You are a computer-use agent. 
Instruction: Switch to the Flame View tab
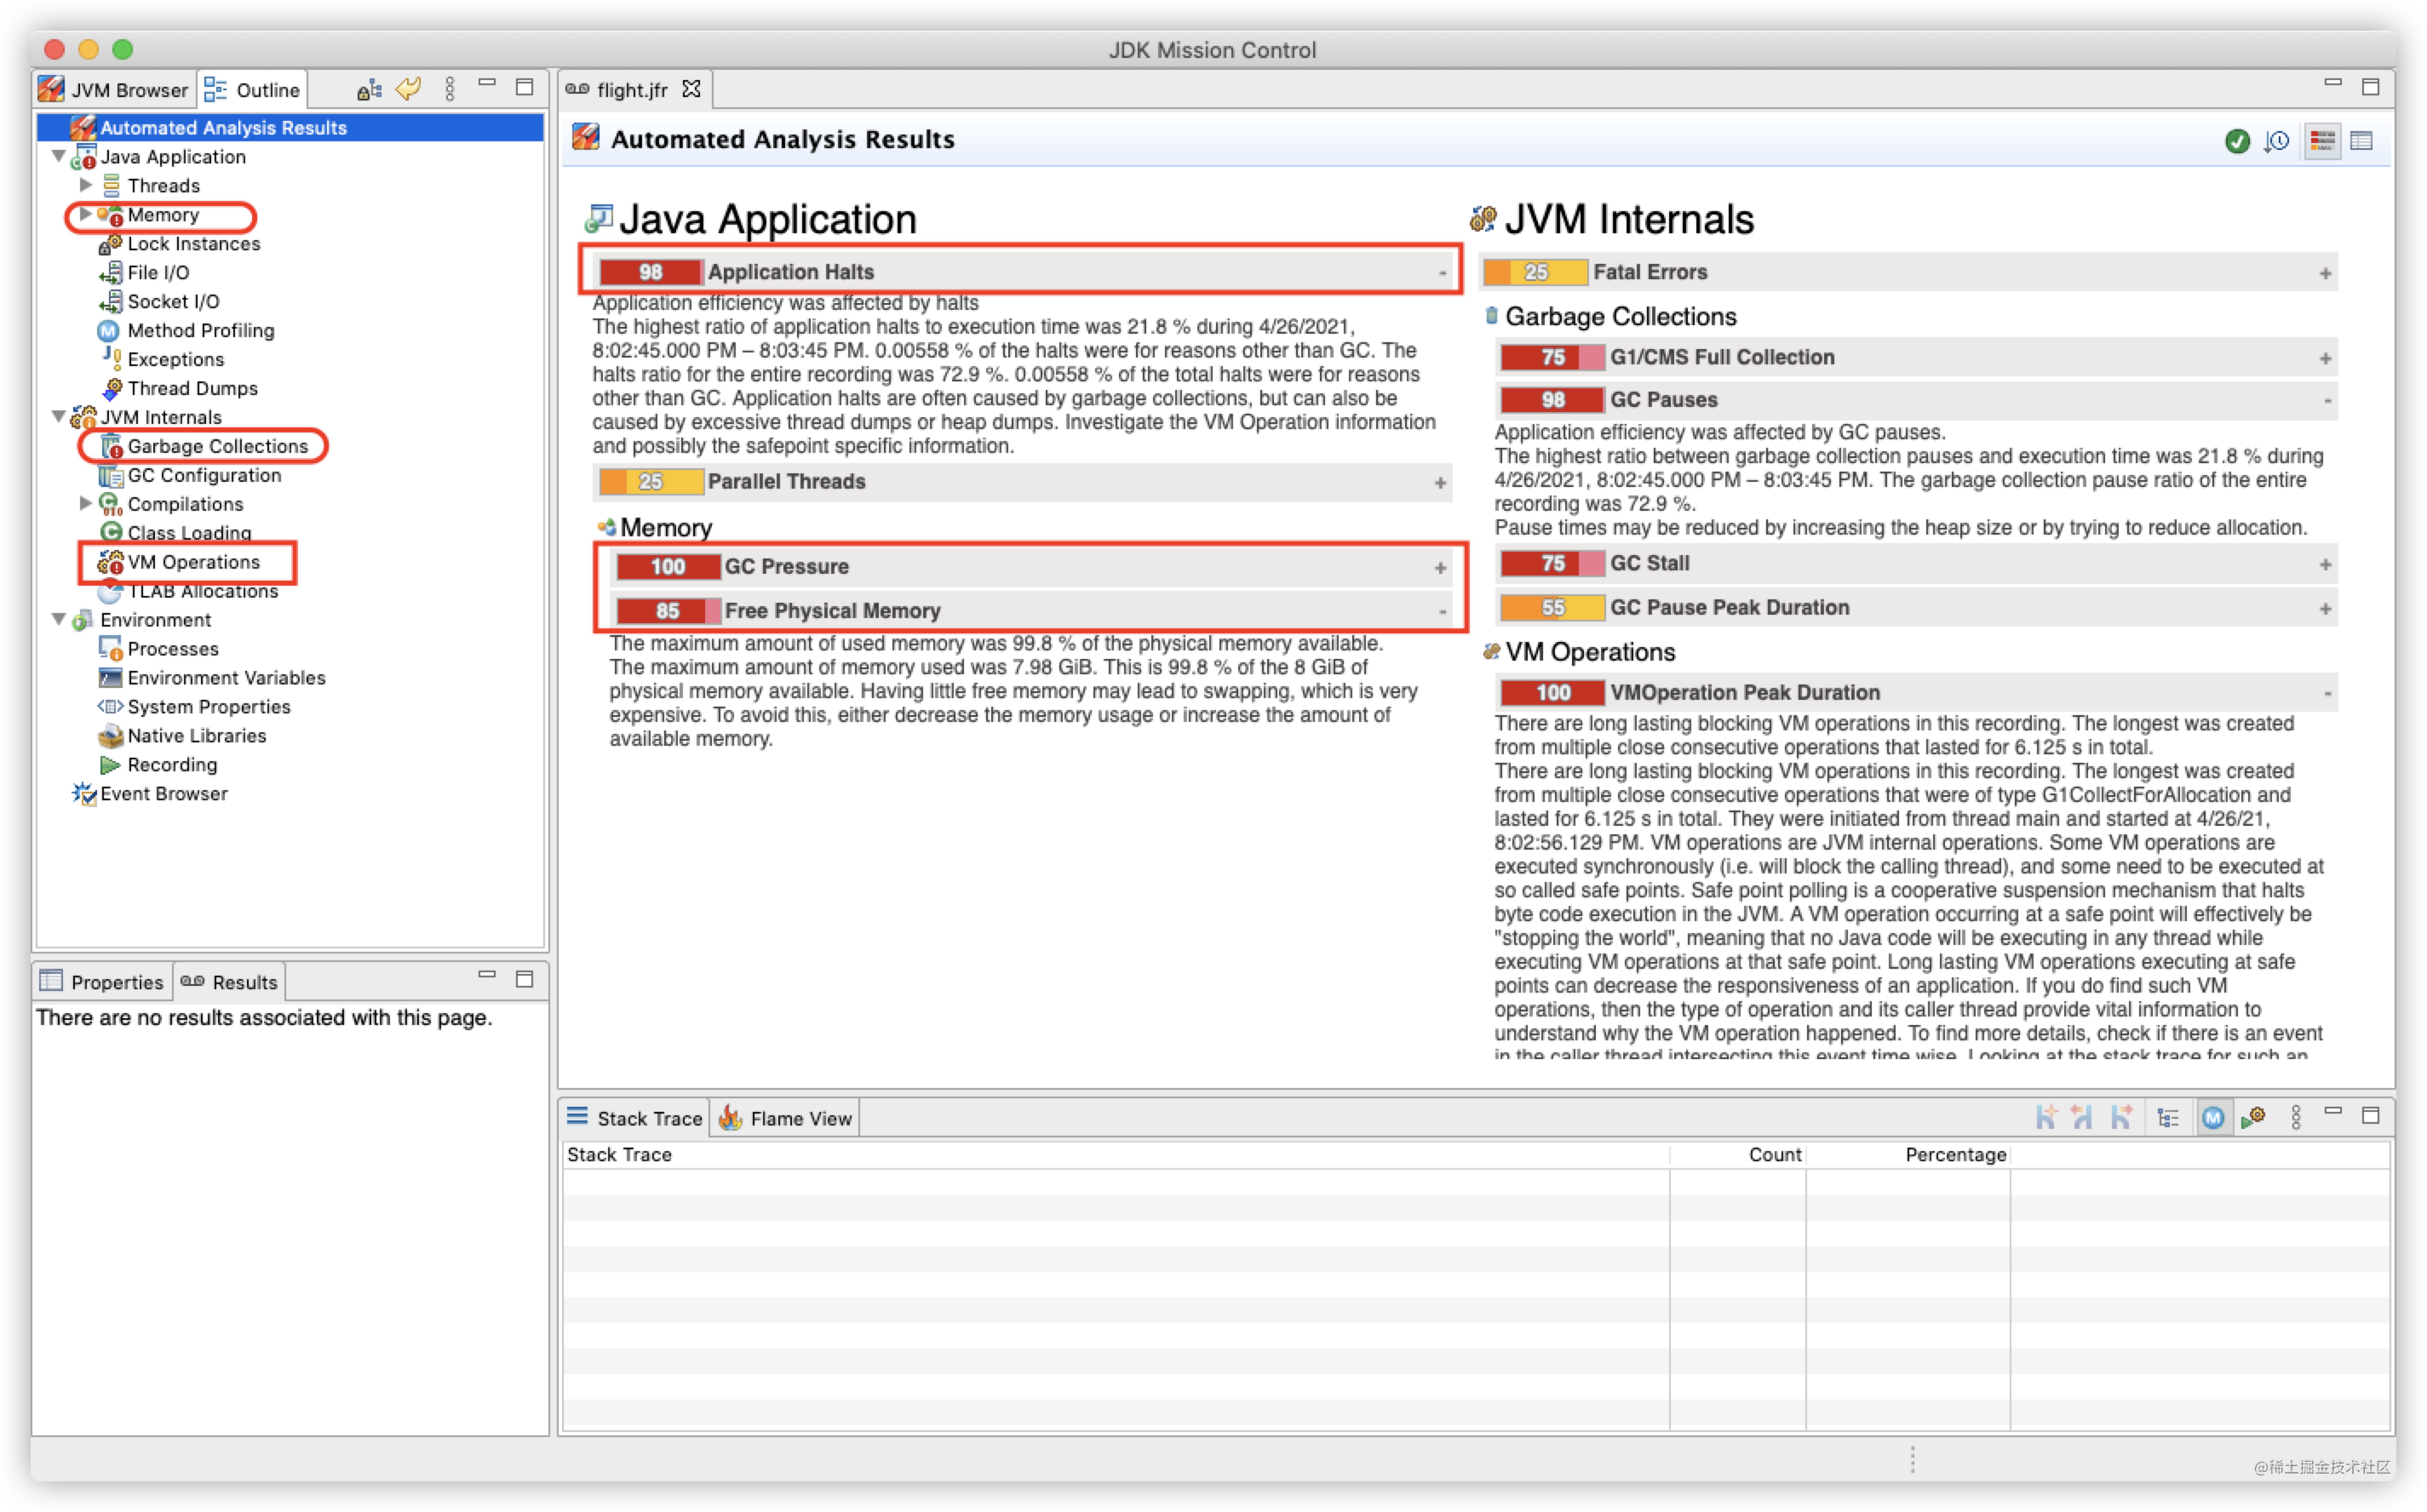click(786, 1117)
